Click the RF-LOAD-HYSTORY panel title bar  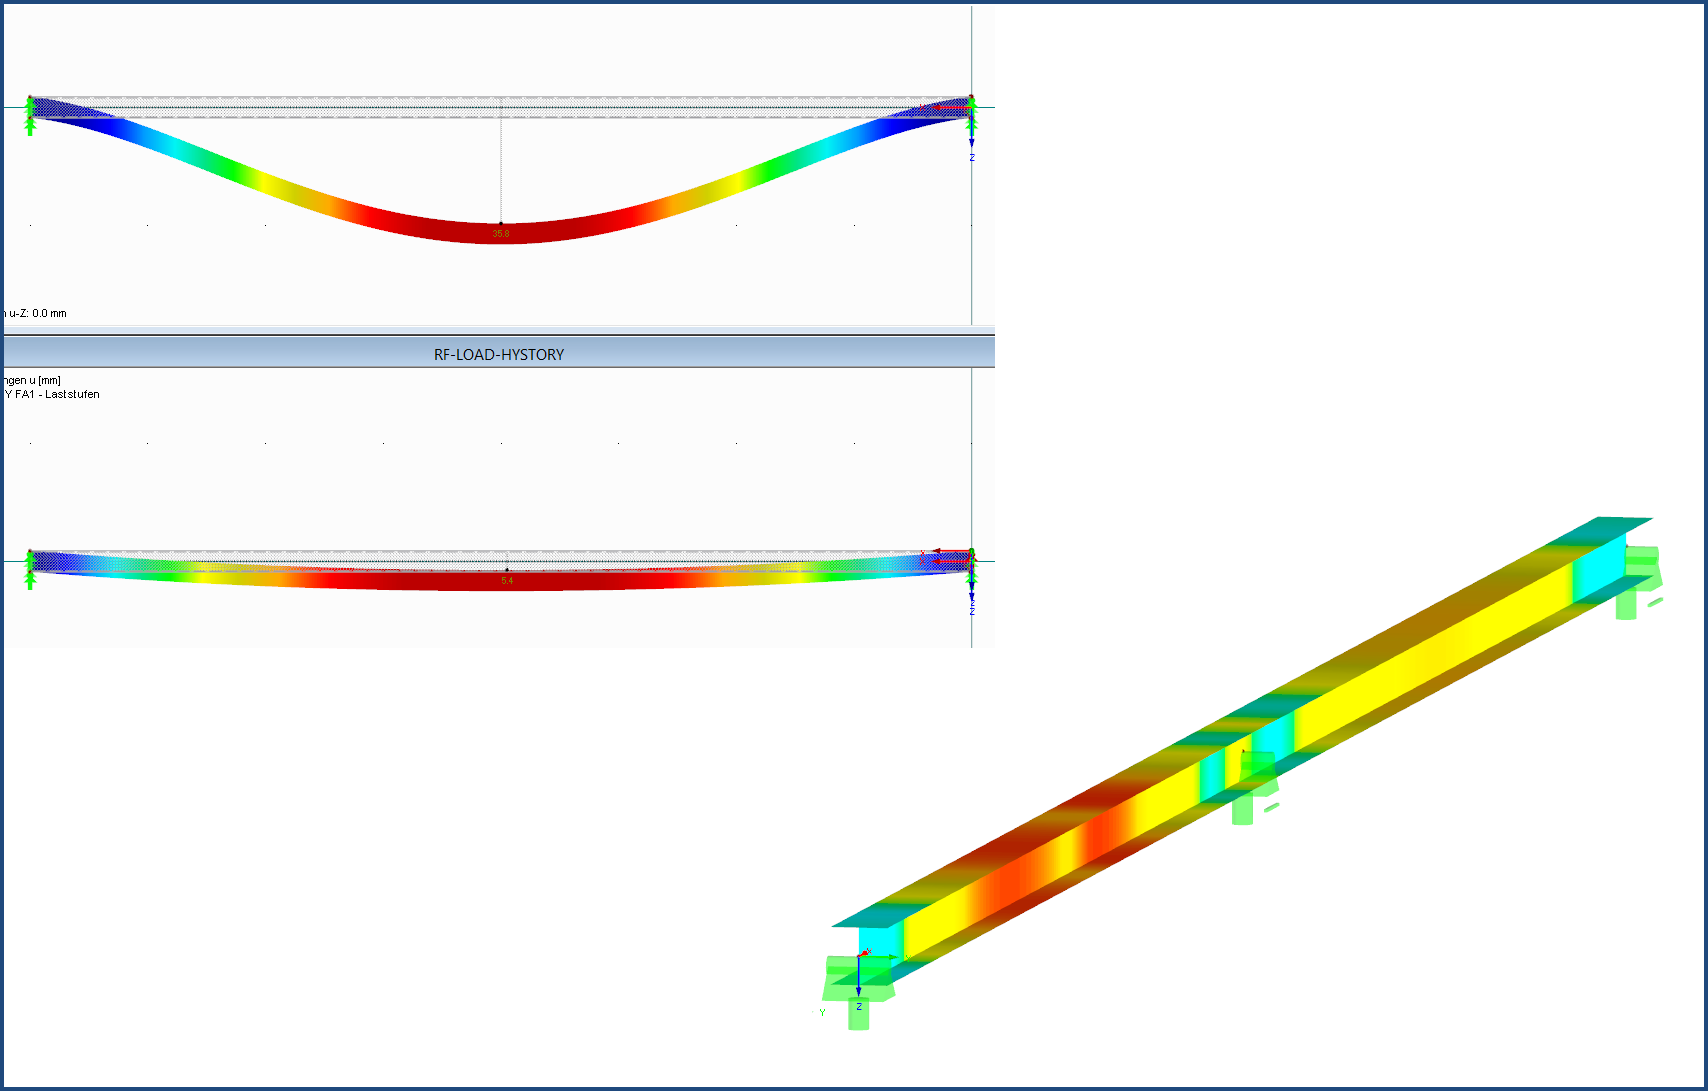click(499, 354)
